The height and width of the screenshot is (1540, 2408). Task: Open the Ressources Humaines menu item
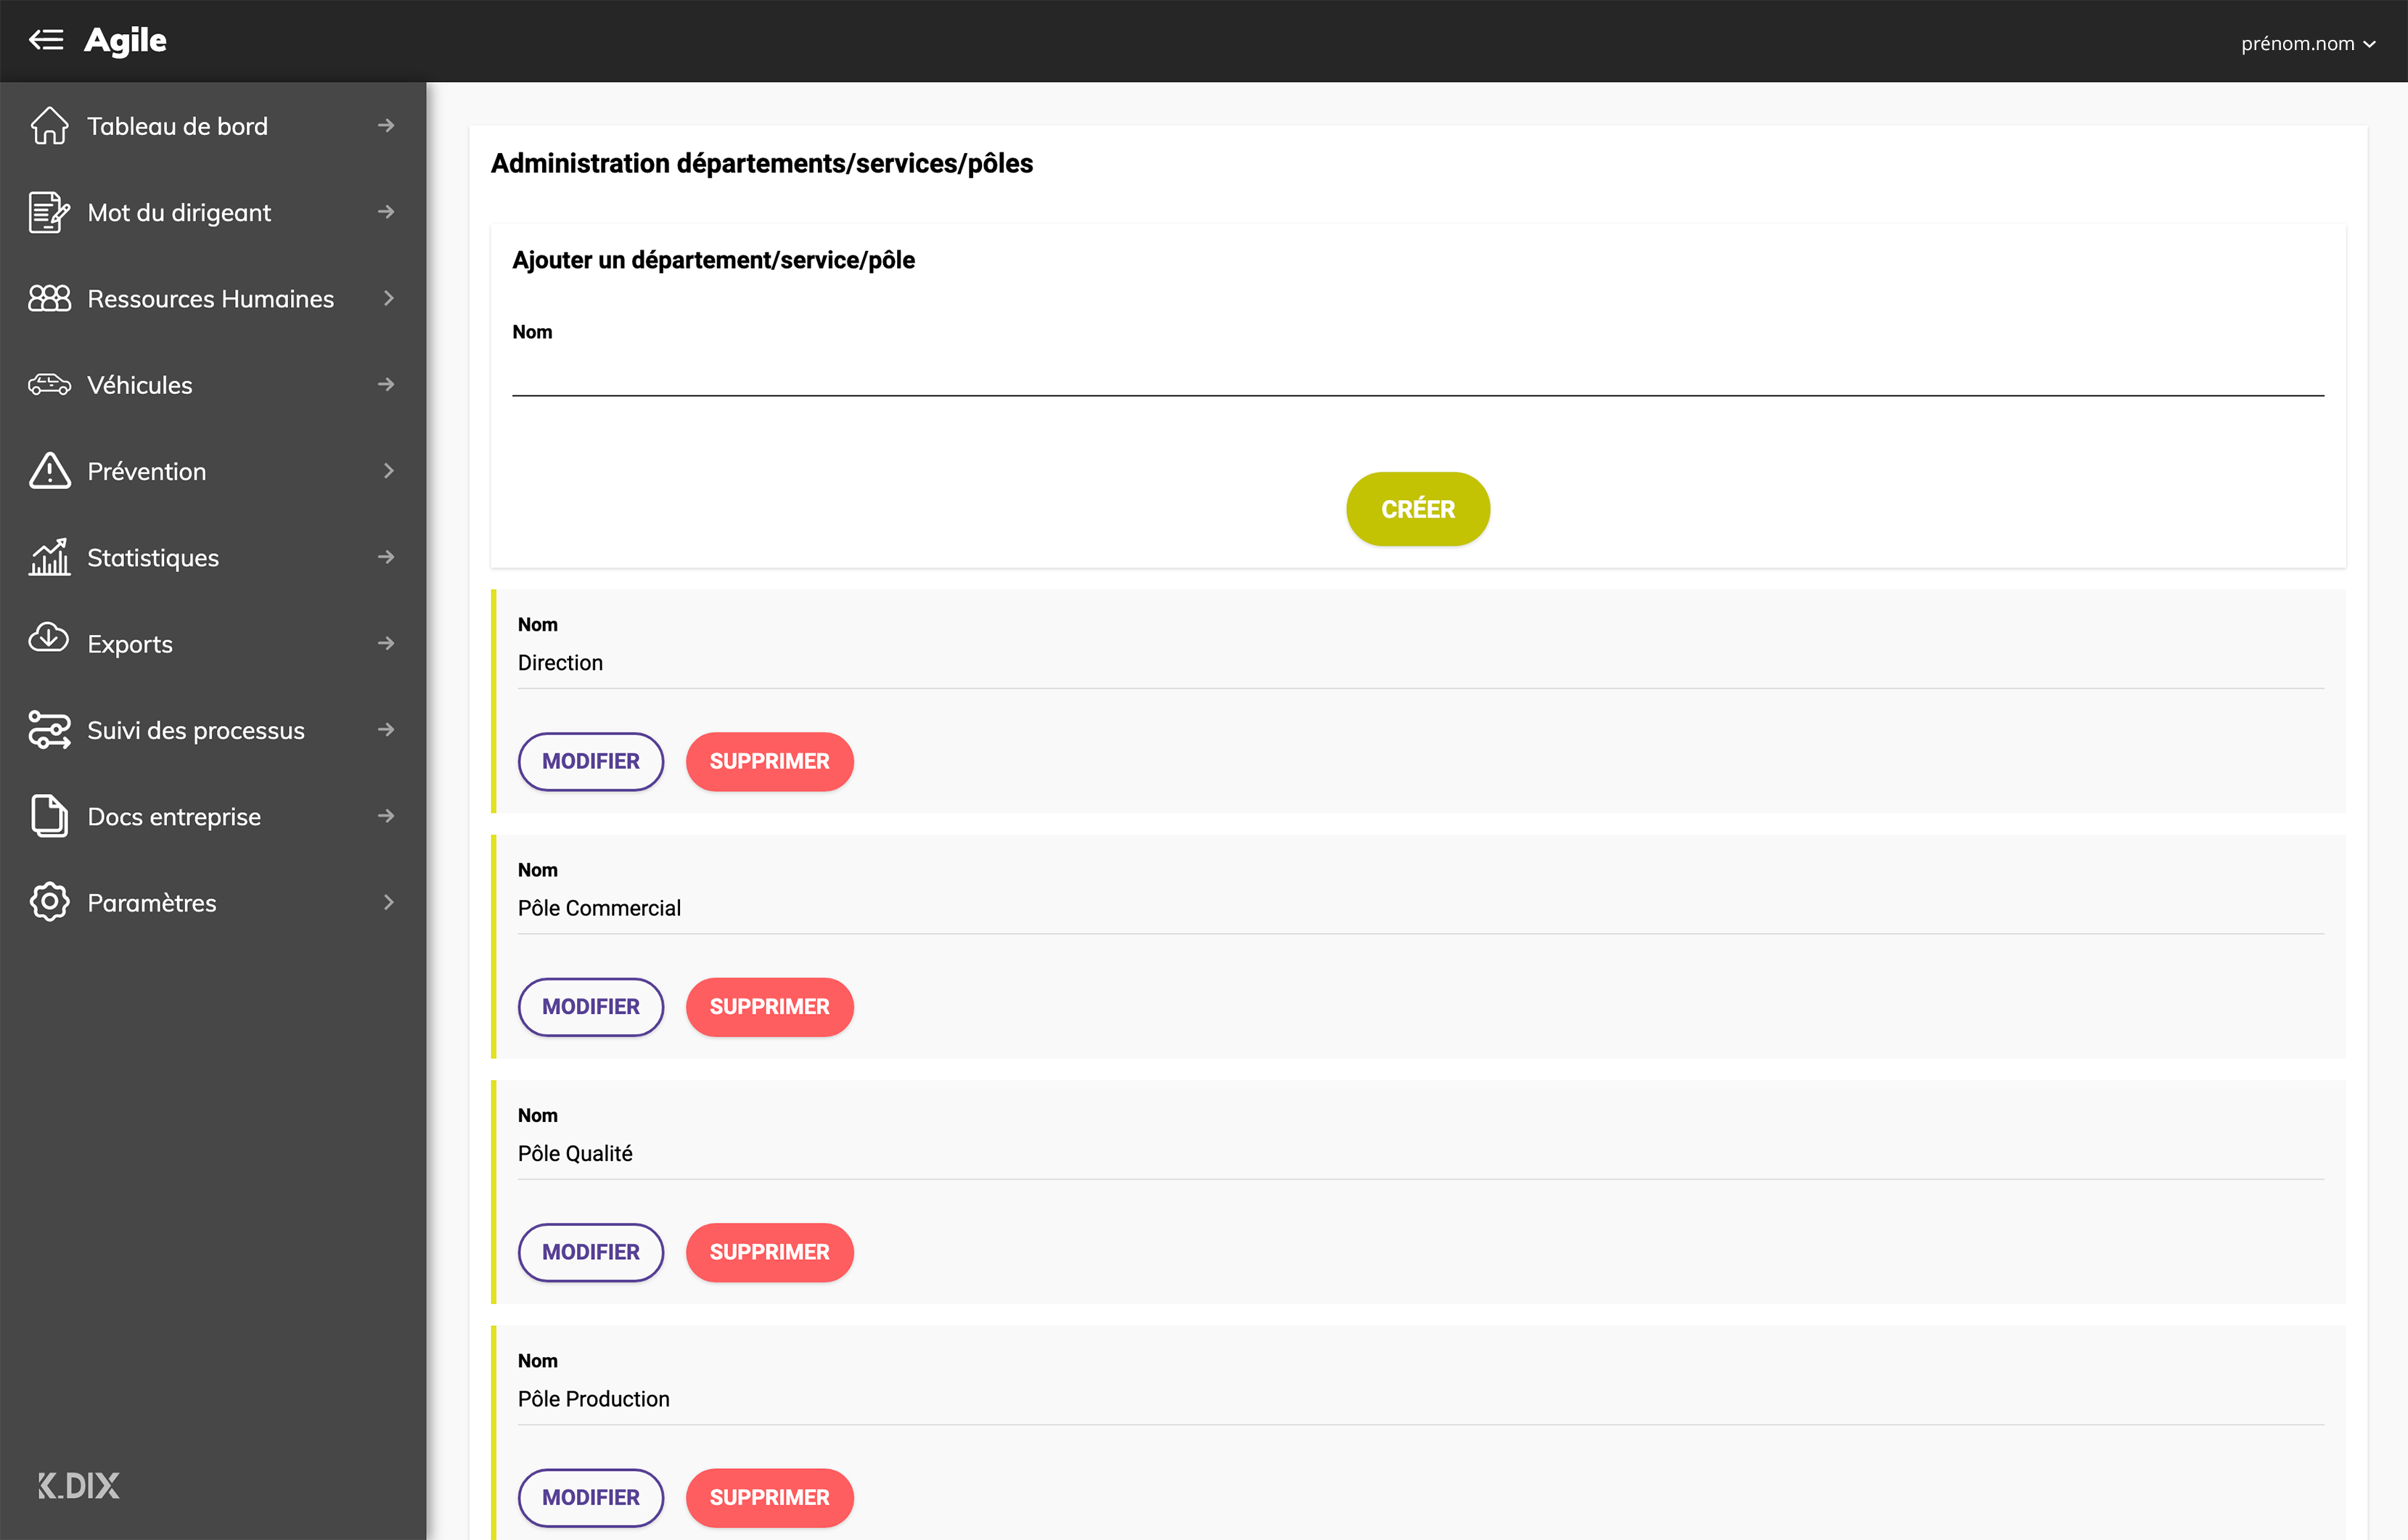point(213,298)
